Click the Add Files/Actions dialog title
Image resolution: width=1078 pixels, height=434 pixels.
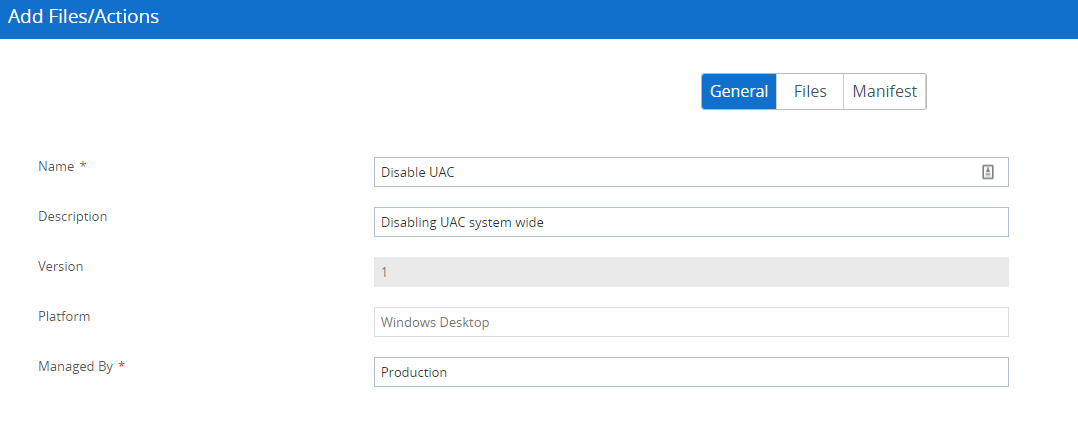[83, 17]
